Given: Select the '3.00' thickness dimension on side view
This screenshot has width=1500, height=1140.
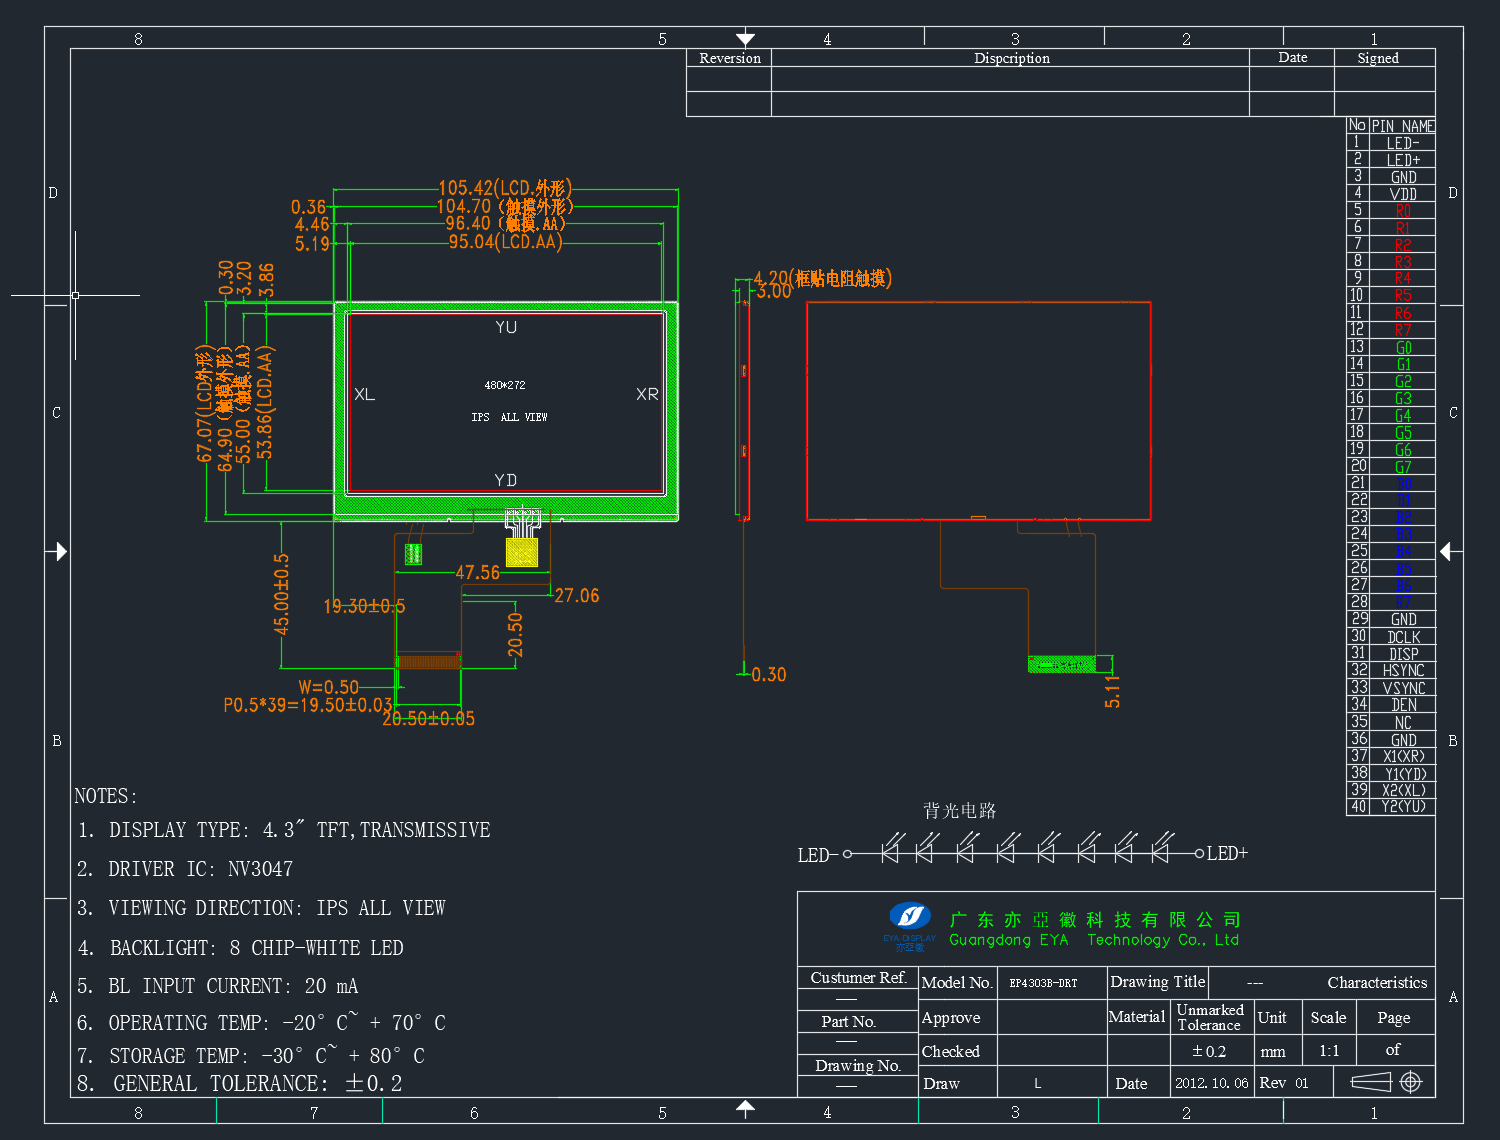Looking at the screenshot, I should point(774,292).
